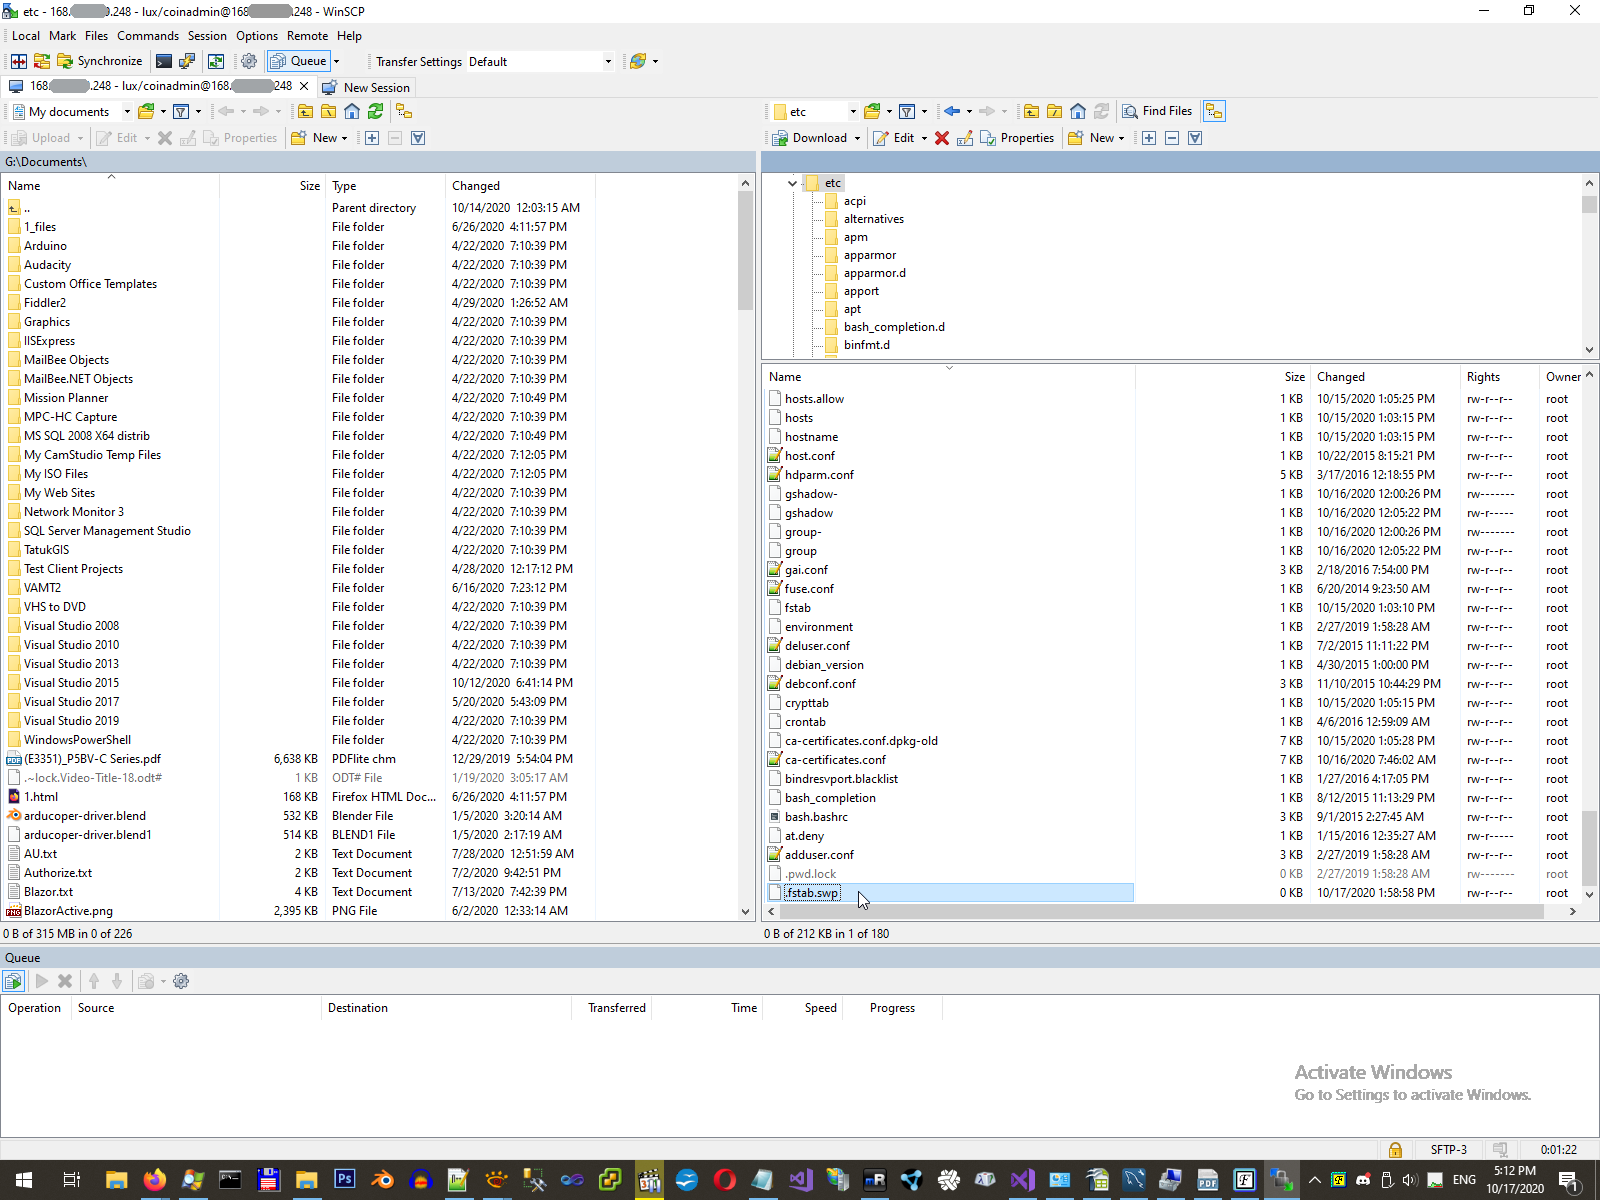
Task: Sort remote files by Changed column
Action: [1340, 377]
